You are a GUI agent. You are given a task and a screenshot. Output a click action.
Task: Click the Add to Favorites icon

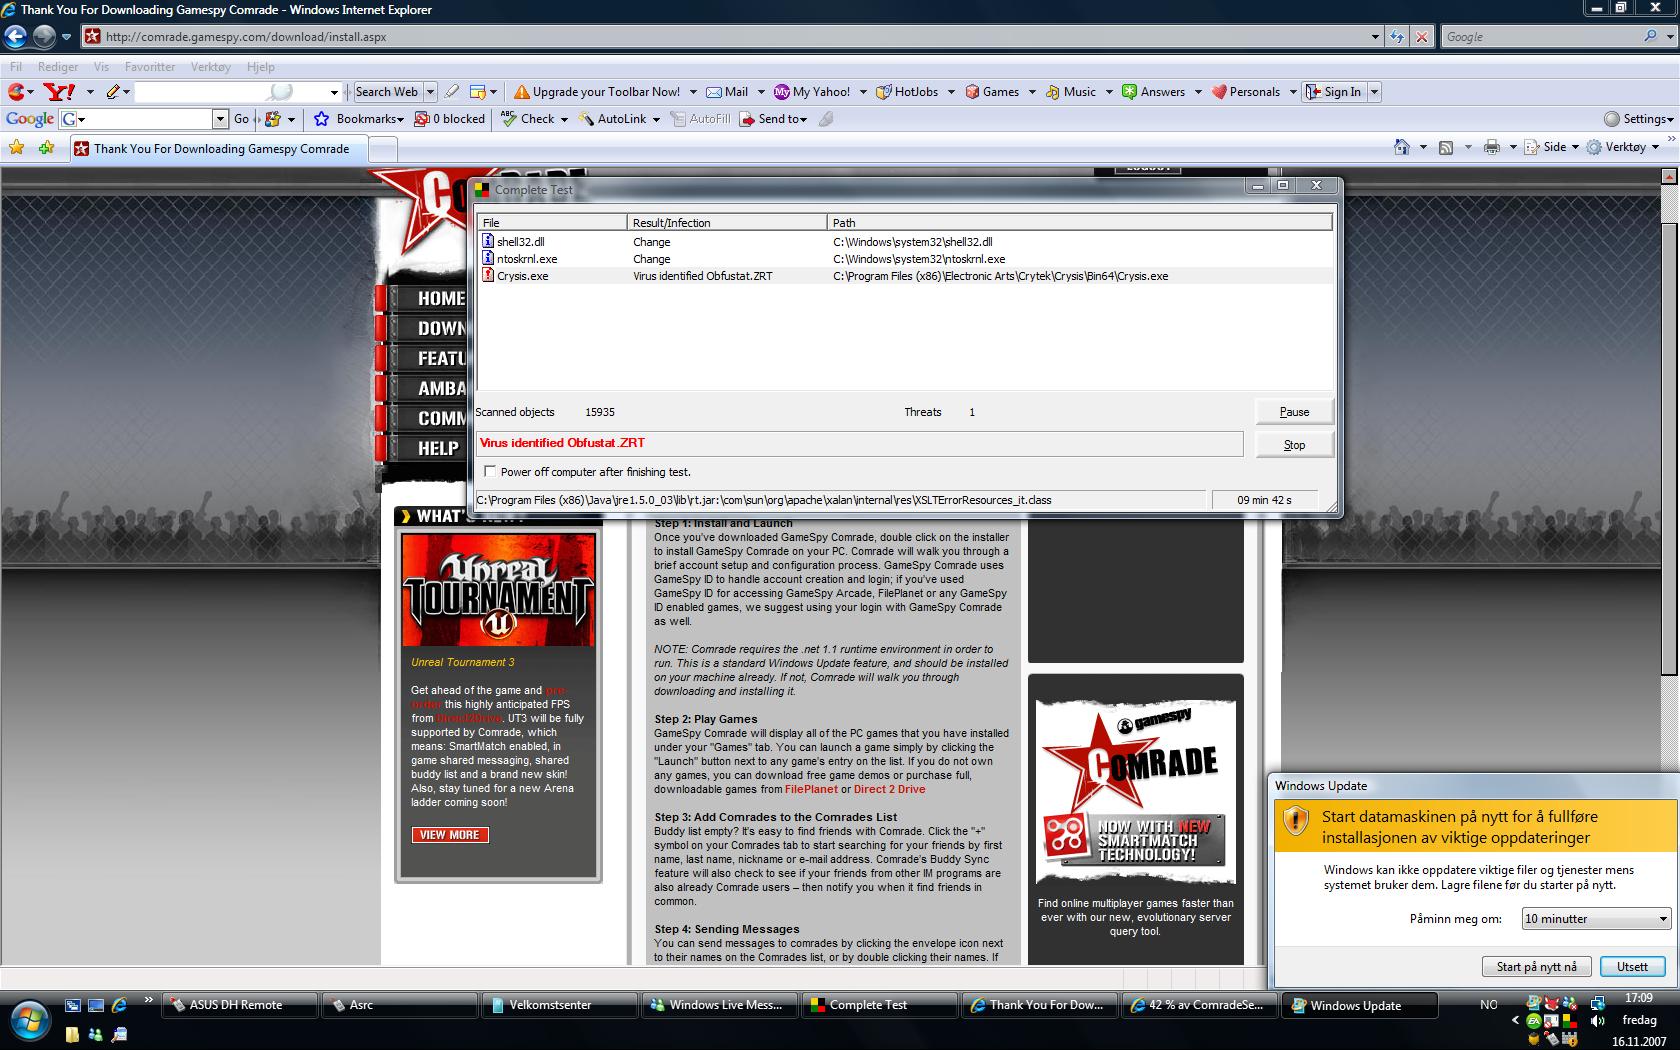tap(46, 148)
